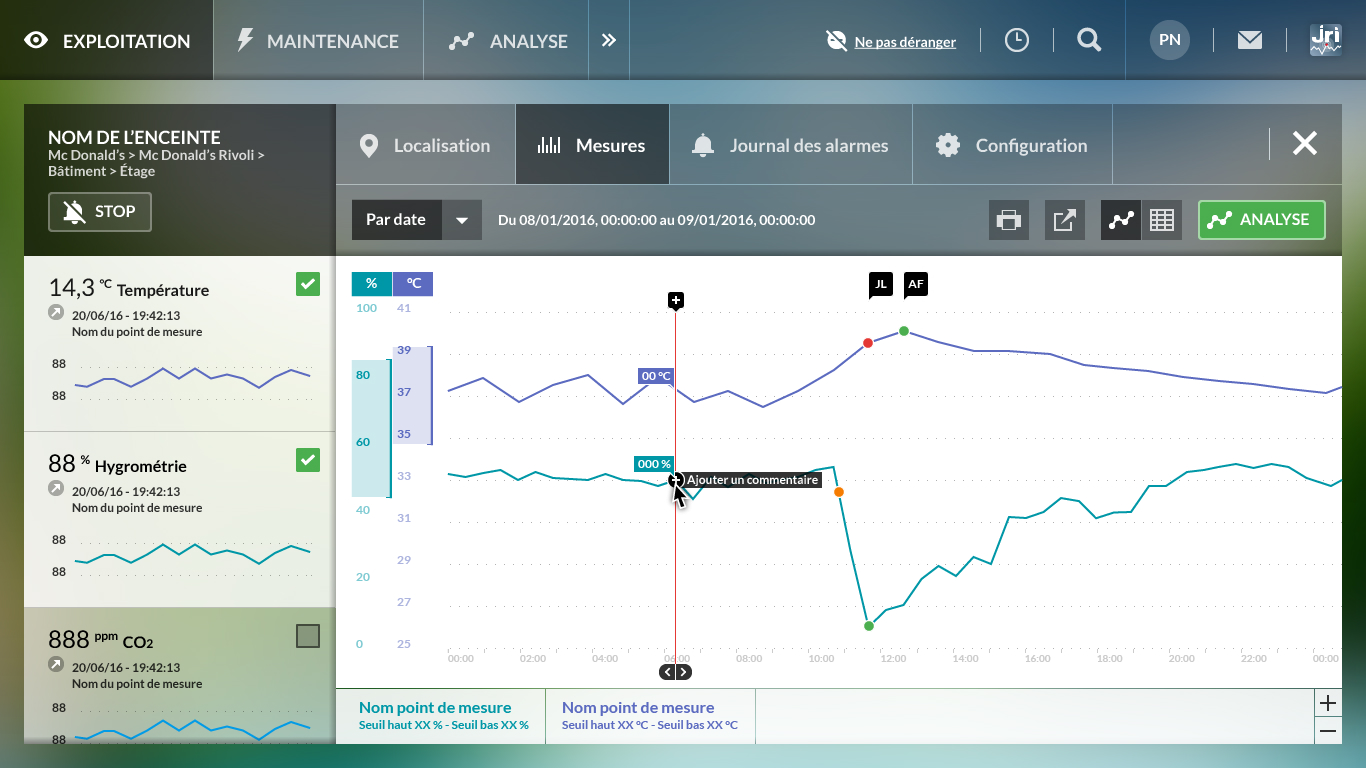Click the JRI logo icon
Screen dimensions: 1366x768
coord(1326,40)
